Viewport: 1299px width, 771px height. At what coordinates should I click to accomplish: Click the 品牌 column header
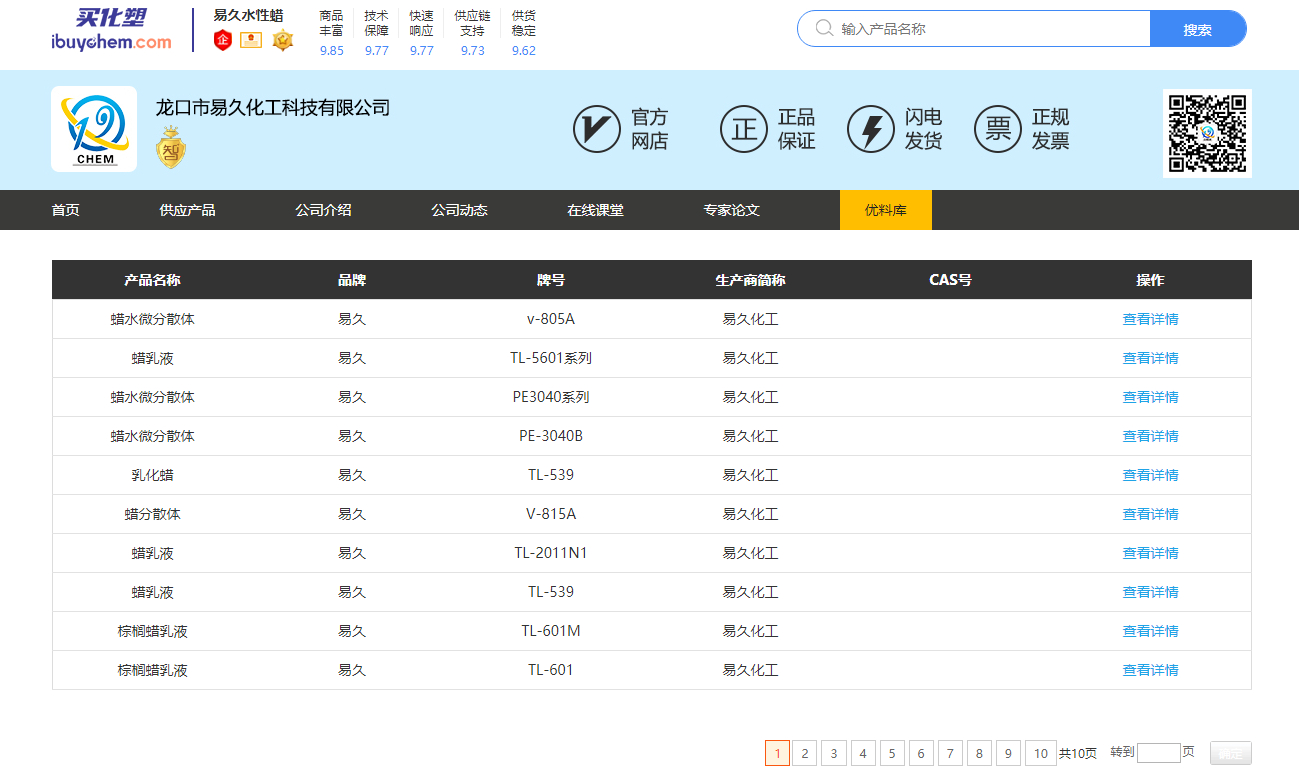tap(352, 280)
